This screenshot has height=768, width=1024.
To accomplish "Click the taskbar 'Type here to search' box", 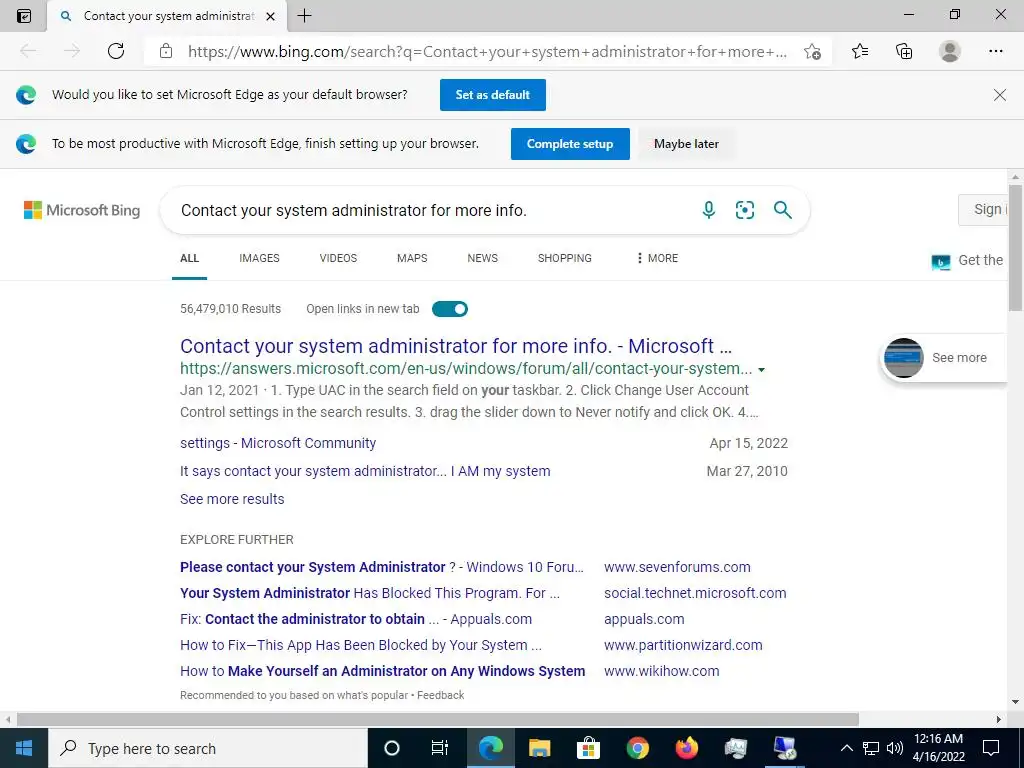I will (x=208, y=748).
